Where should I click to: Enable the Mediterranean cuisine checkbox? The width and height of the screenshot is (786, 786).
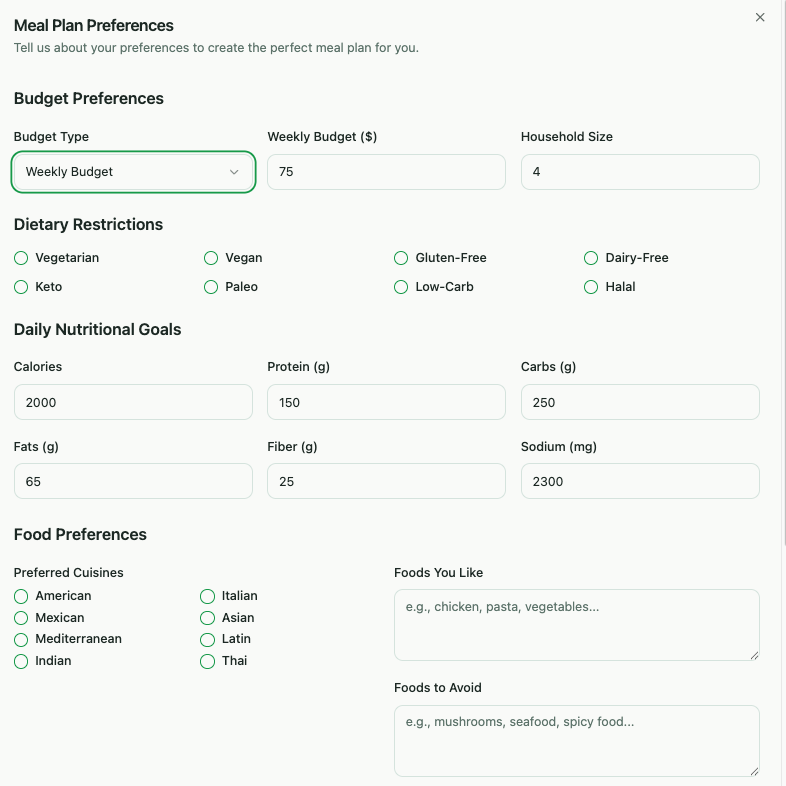21,639
